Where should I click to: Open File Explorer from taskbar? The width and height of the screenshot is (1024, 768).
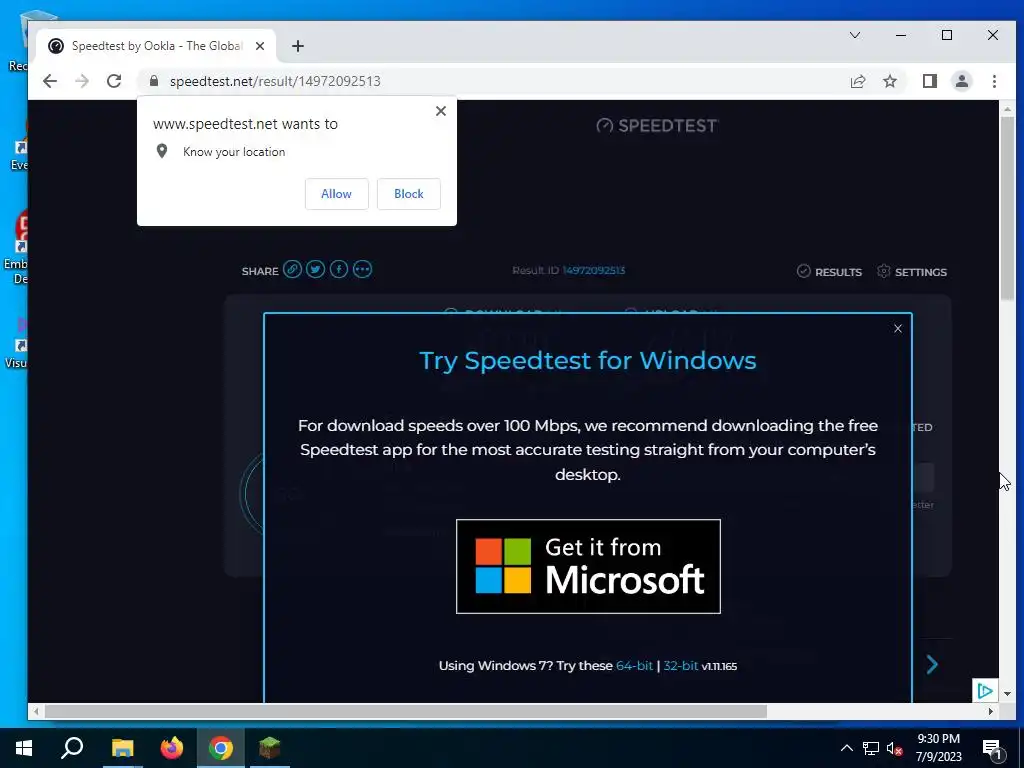pyautogui.click(x=122, y=748)
